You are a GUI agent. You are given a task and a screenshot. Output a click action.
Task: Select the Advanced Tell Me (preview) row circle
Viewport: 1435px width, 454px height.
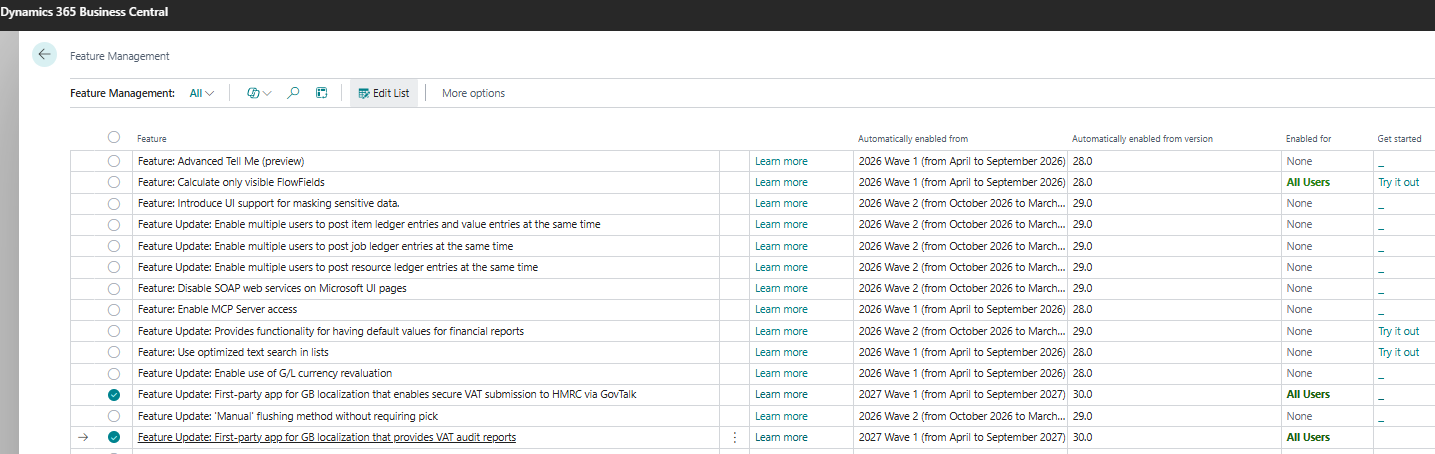pyautogui.click(x=114, y=160)
